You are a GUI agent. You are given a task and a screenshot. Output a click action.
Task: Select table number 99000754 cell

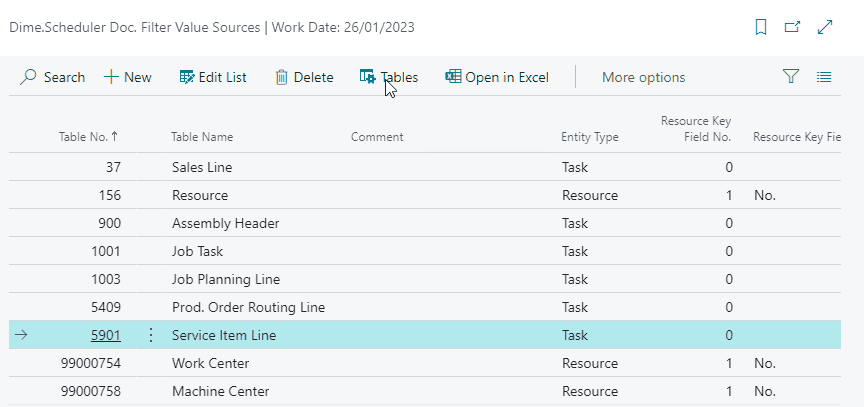(x=91, y=363)
